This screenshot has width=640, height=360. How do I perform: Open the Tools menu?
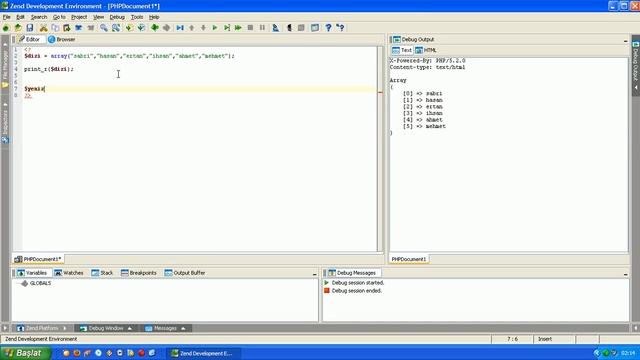tap(137, 17)
